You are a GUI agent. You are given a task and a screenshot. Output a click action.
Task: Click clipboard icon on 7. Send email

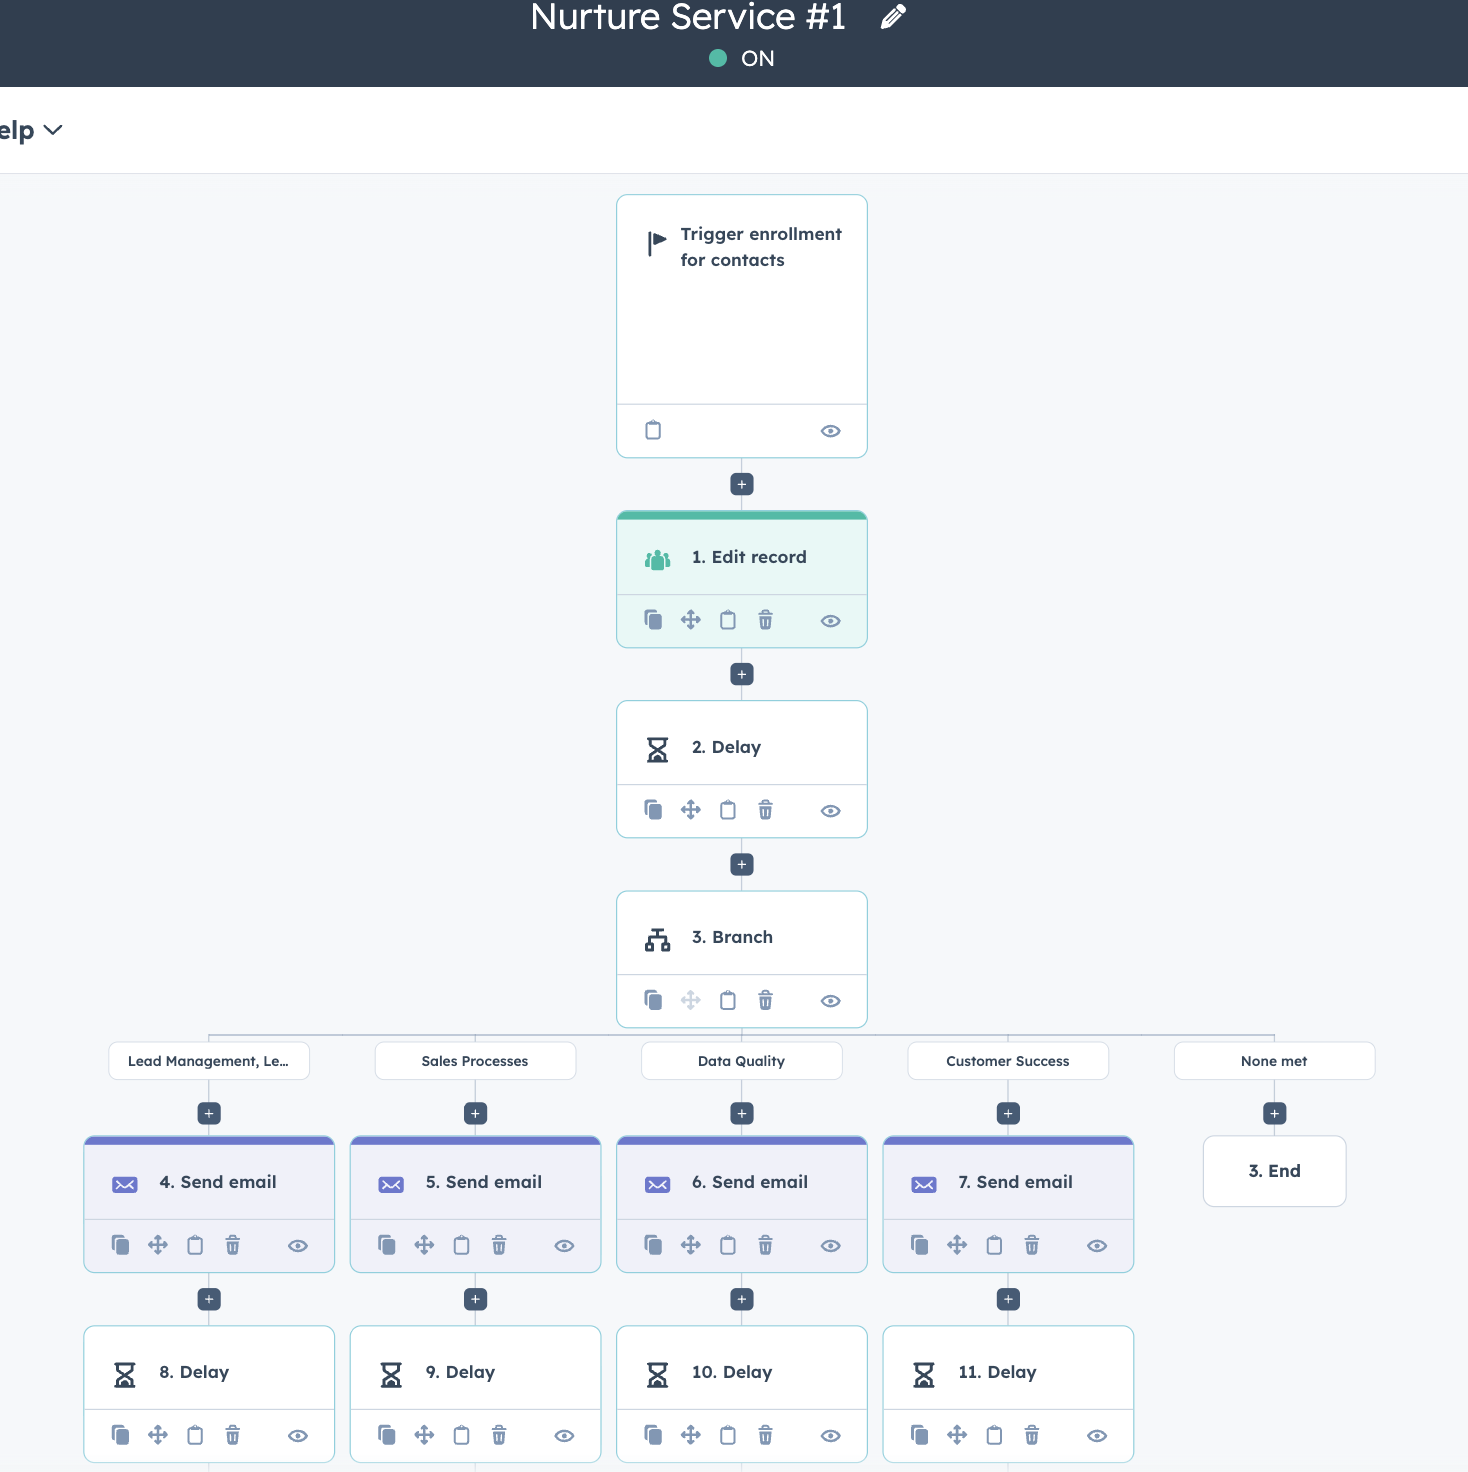(994, 1245)
